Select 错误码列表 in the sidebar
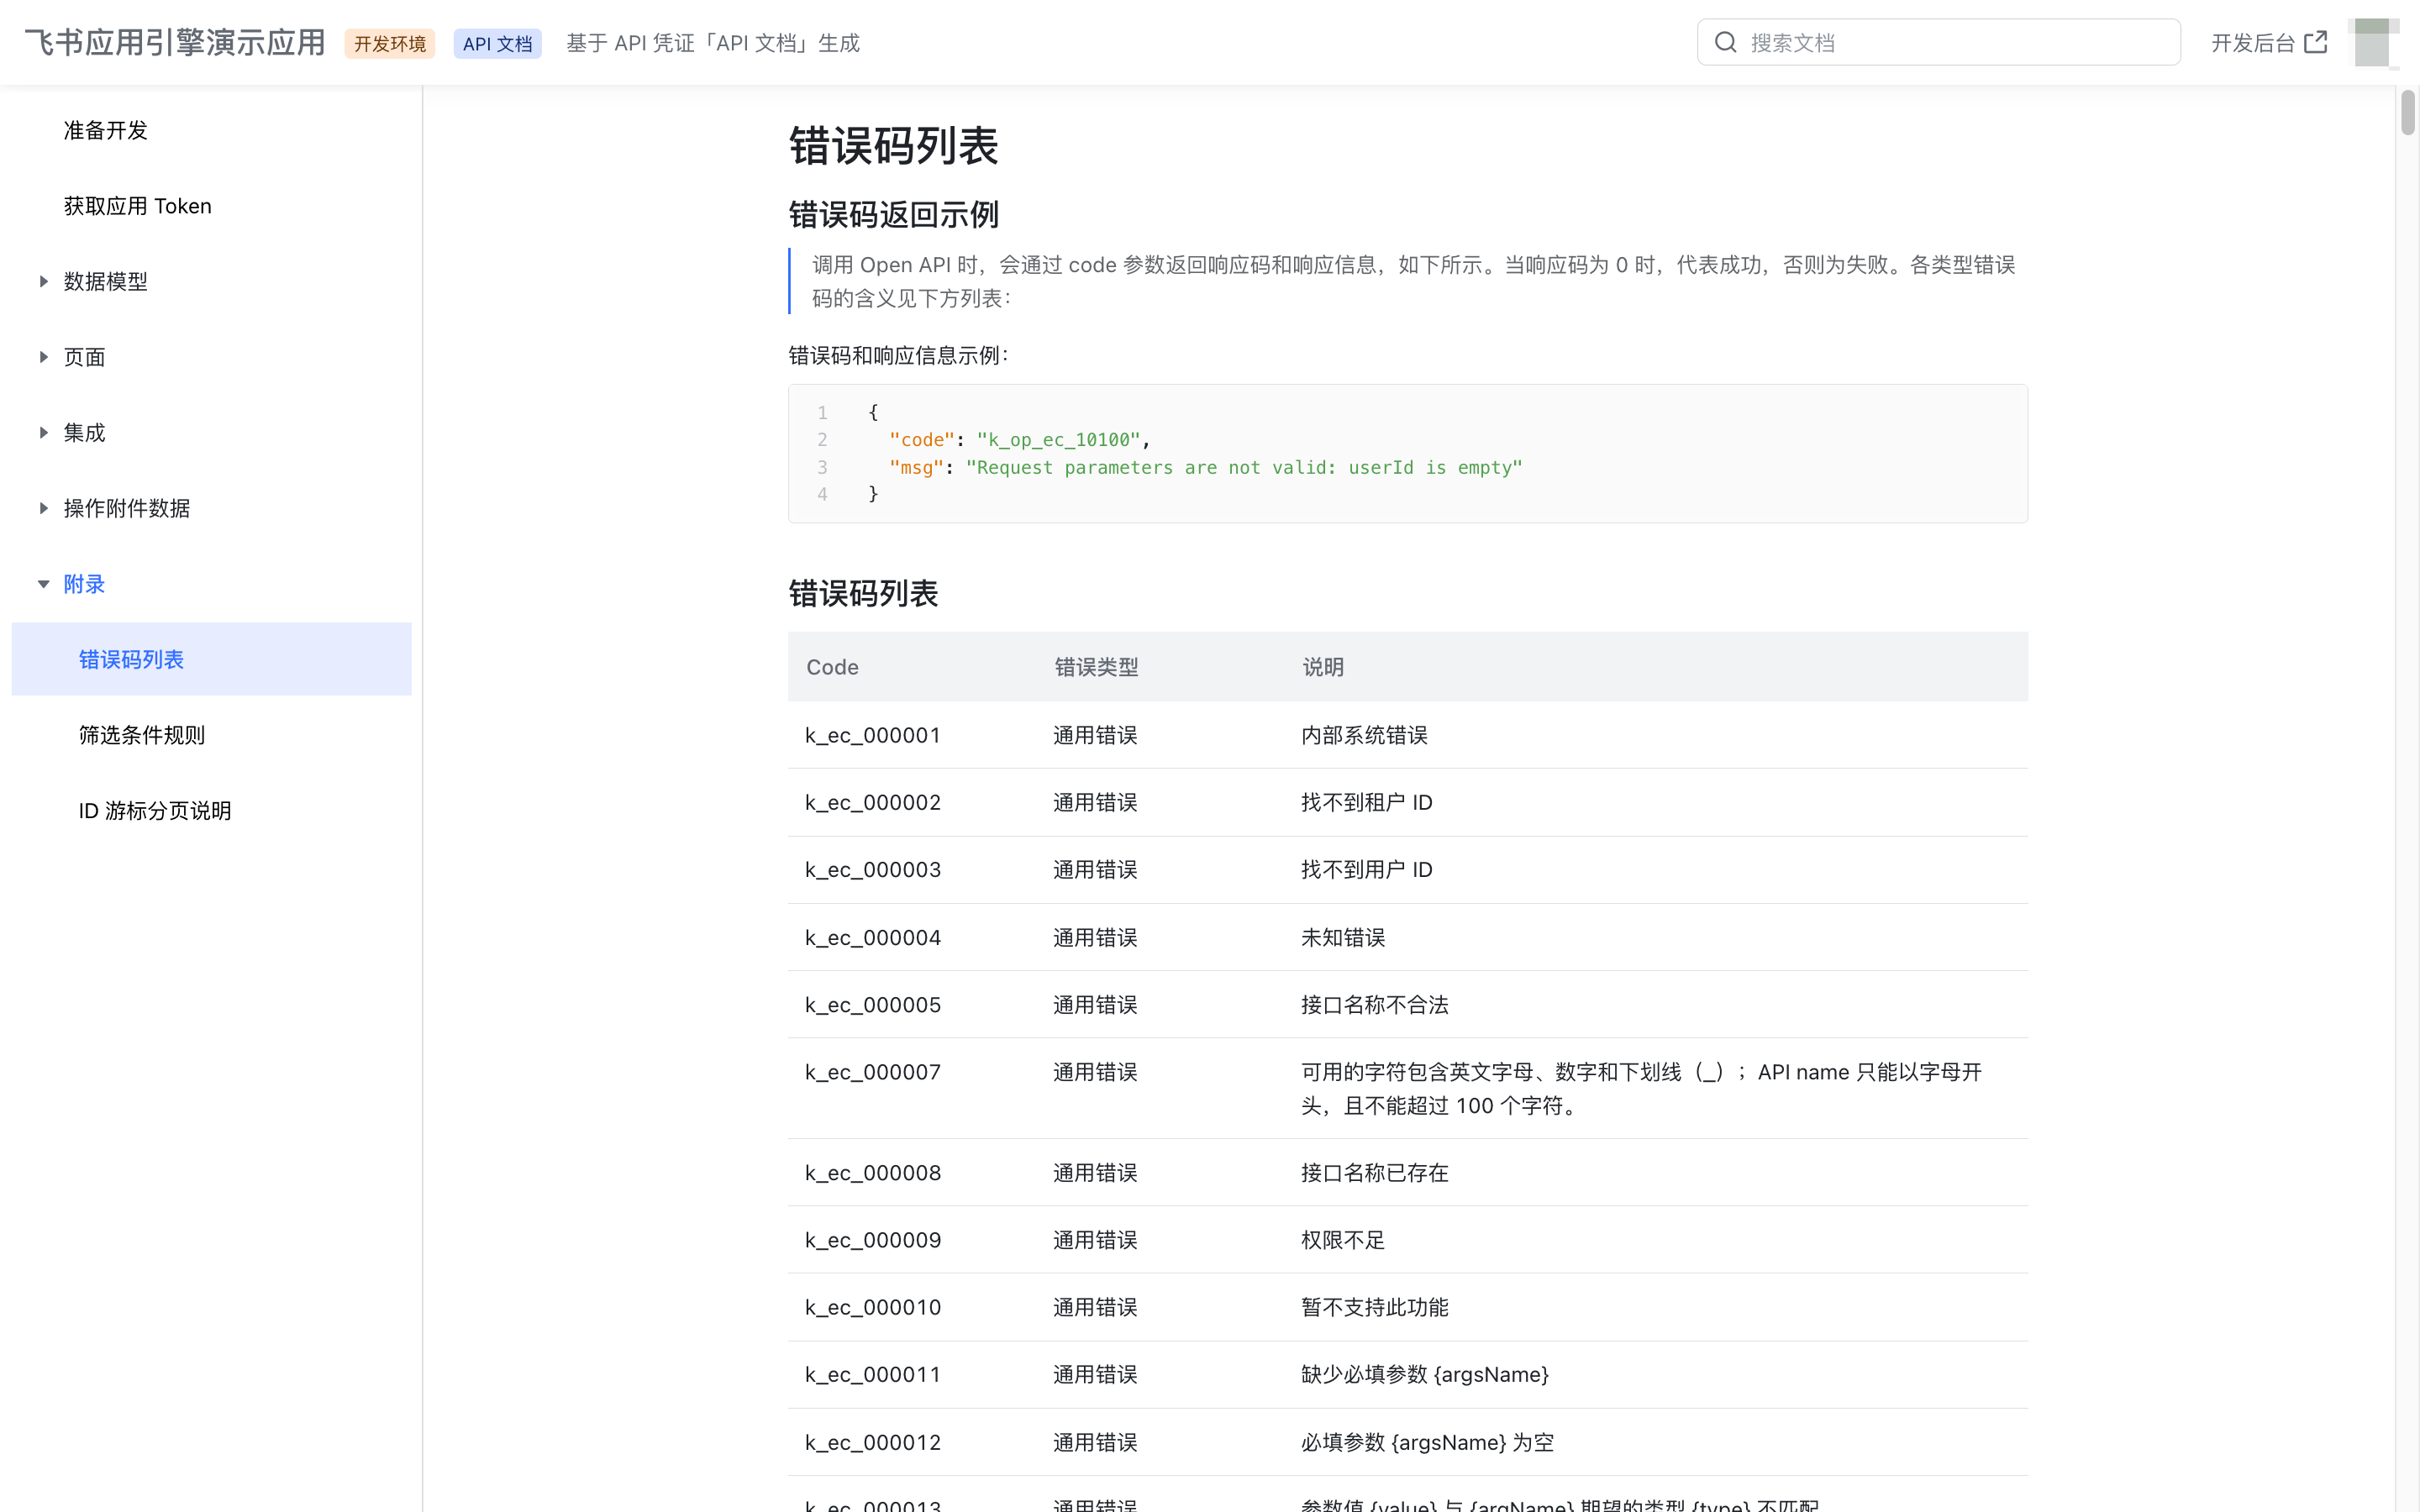Image resolution: width=2420 pixels, height=1512 pixels. click(x=131, y=658)
